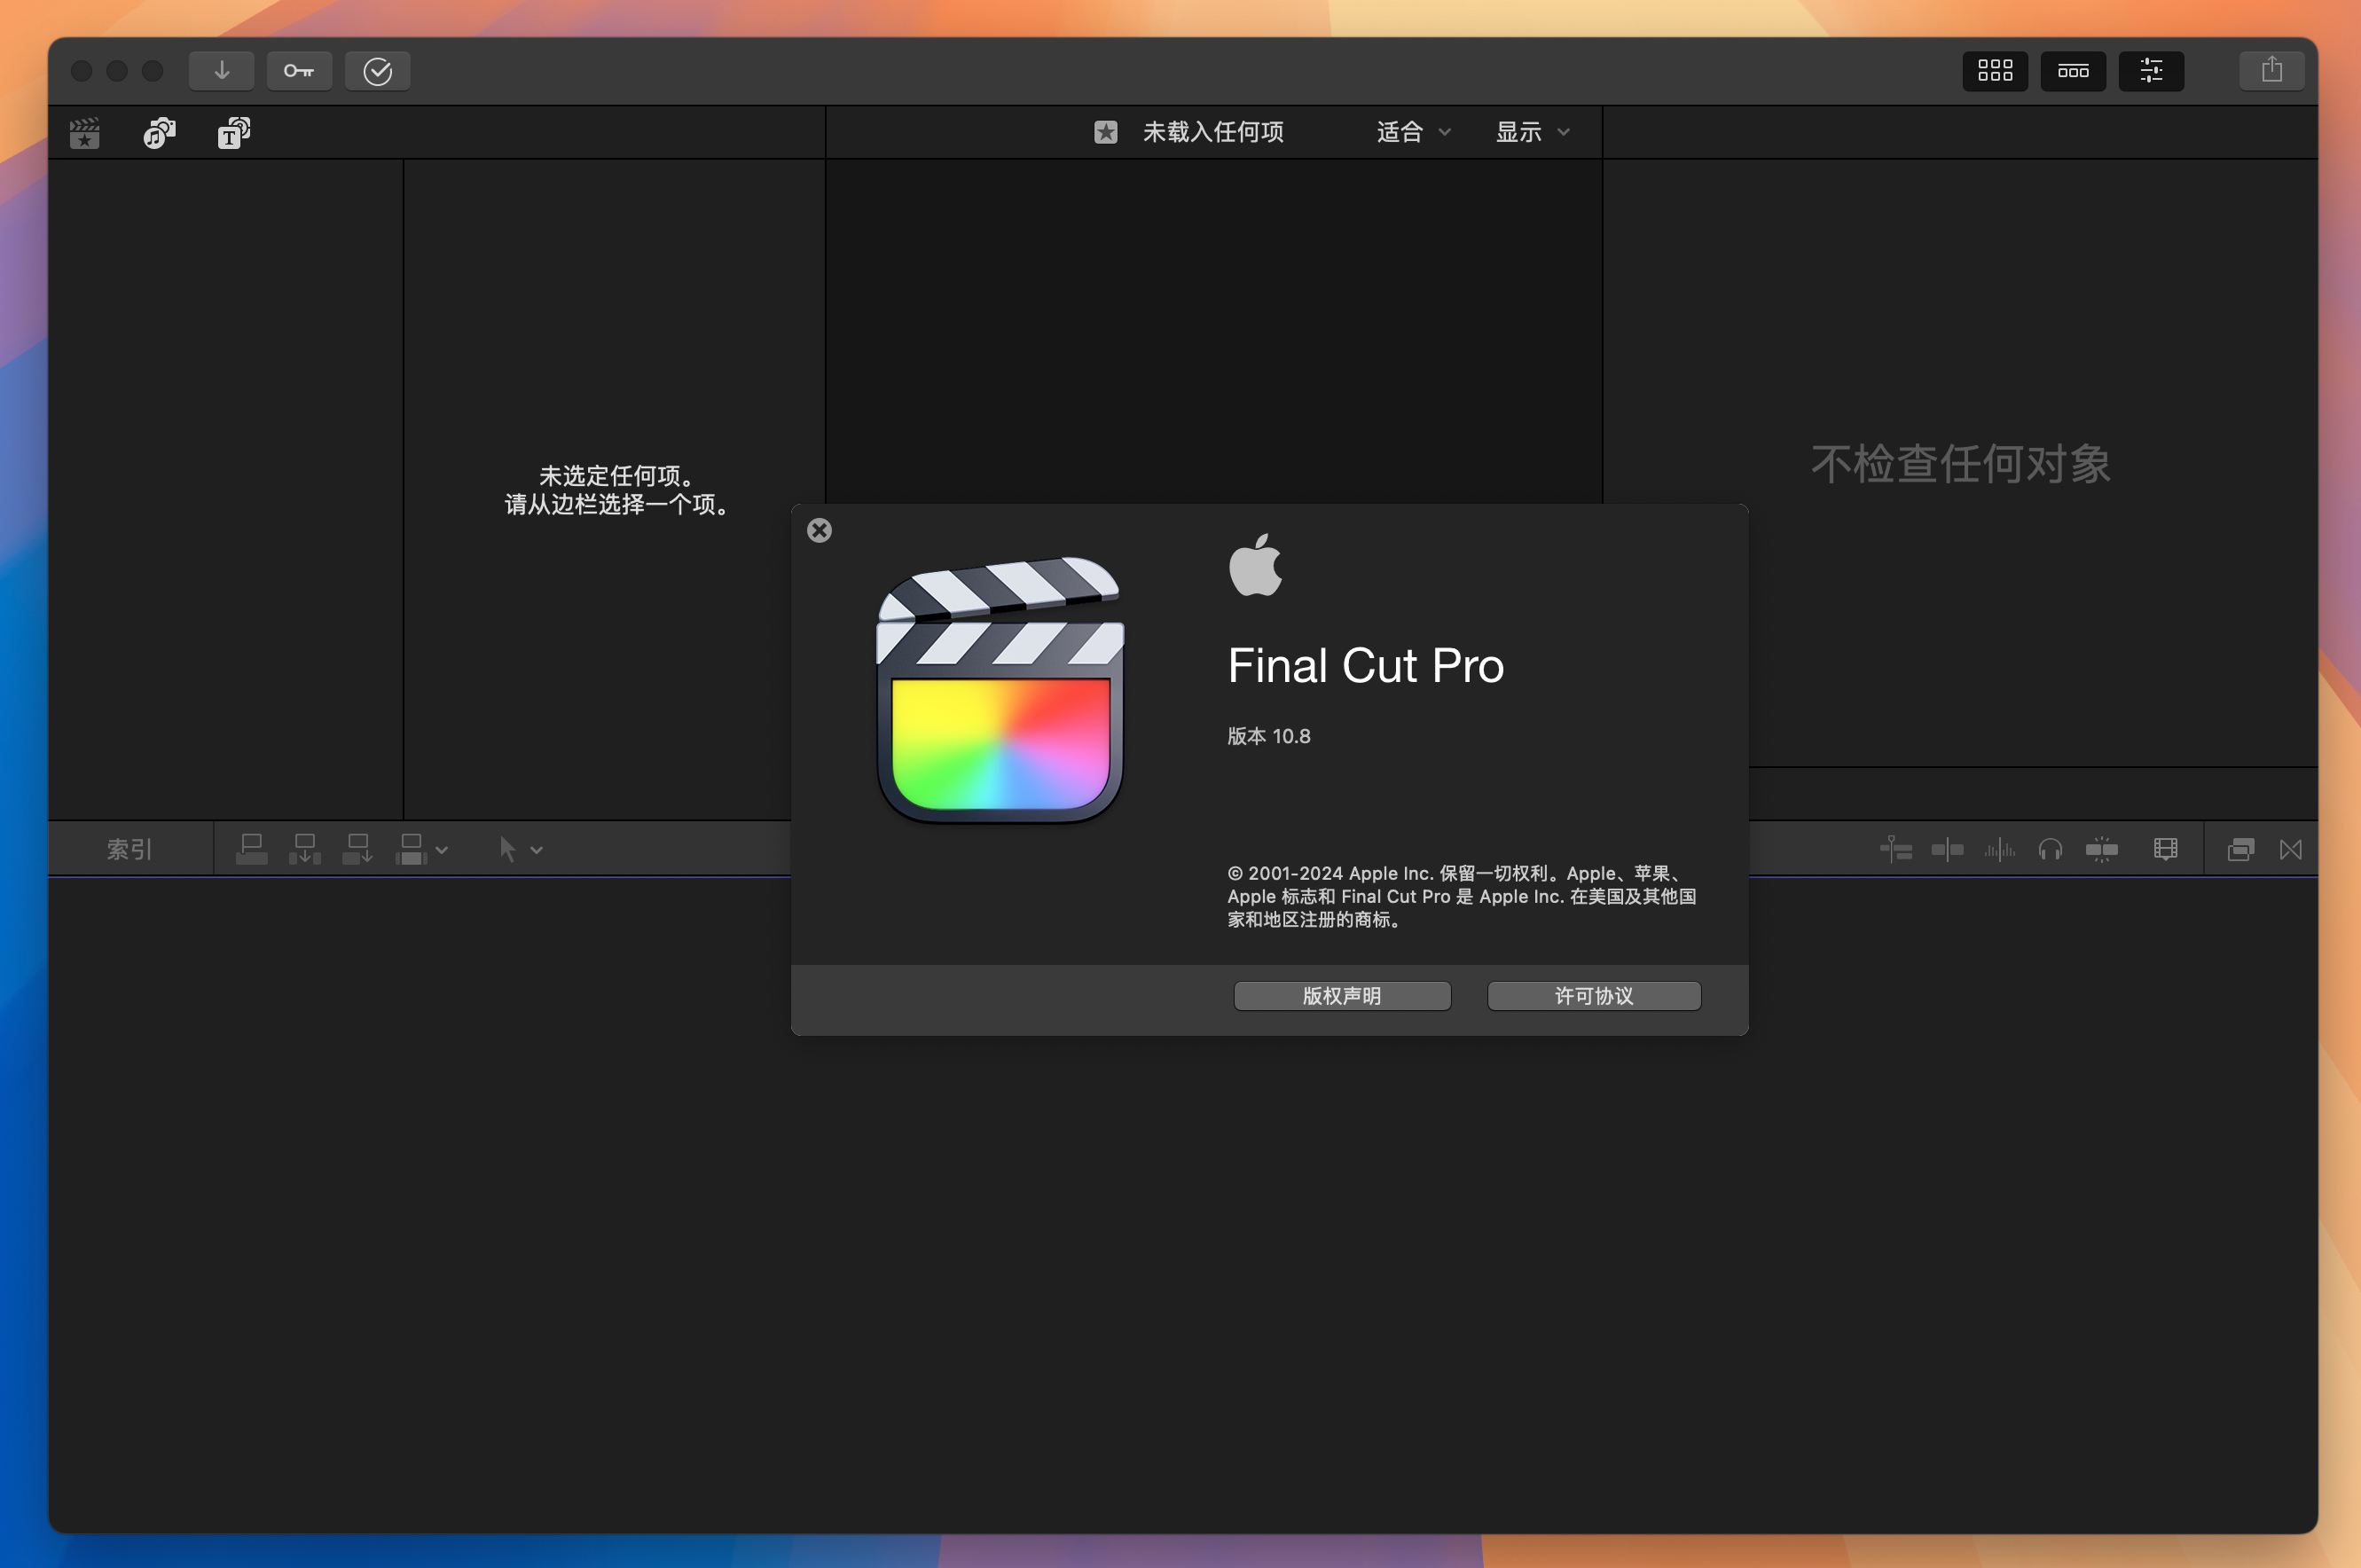This screenshot has height=1568, width=2361.
Task: Toggle snapping icon in timeline toolbar
Action: [2101, 850]
